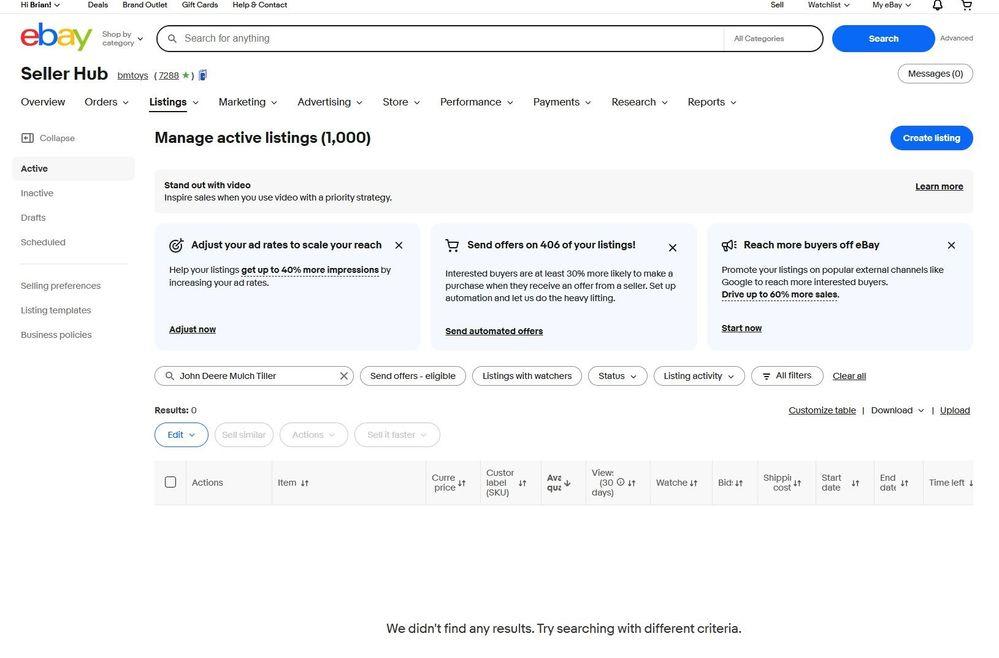The image size is (999, 658).
Task: Open the Customize table link
Action: click(822, 410)
